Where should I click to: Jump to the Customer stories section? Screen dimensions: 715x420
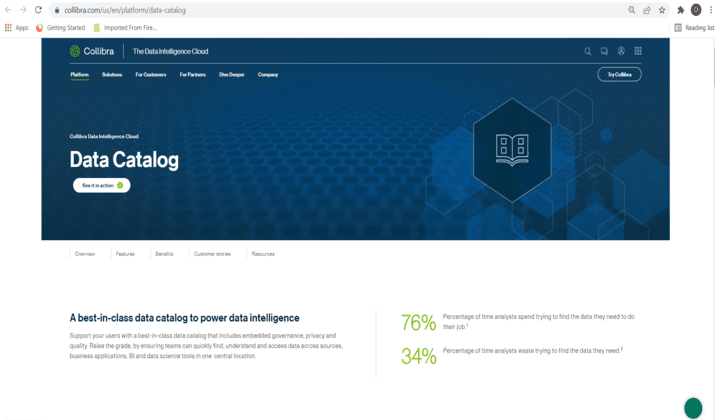tap(212, 254)
